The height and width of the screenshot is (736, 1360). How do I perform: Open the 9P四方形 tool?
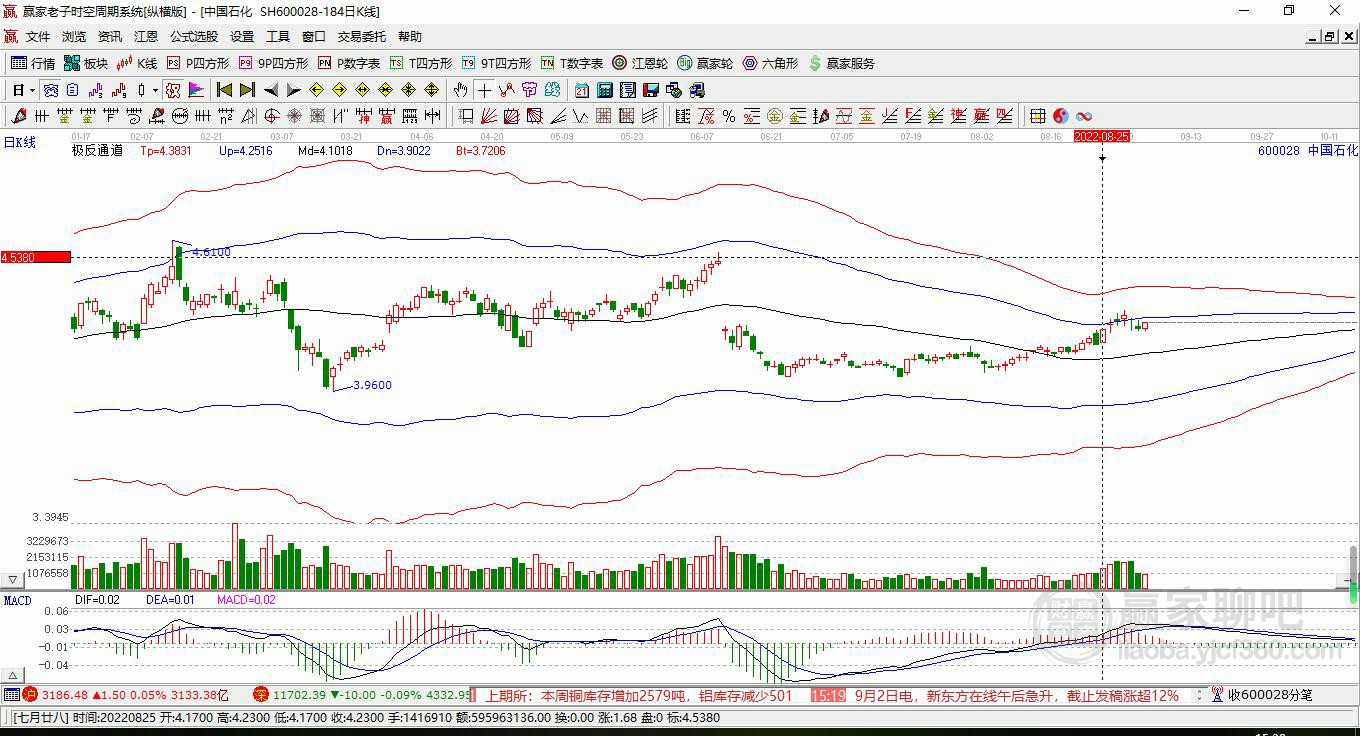(273, 63)
